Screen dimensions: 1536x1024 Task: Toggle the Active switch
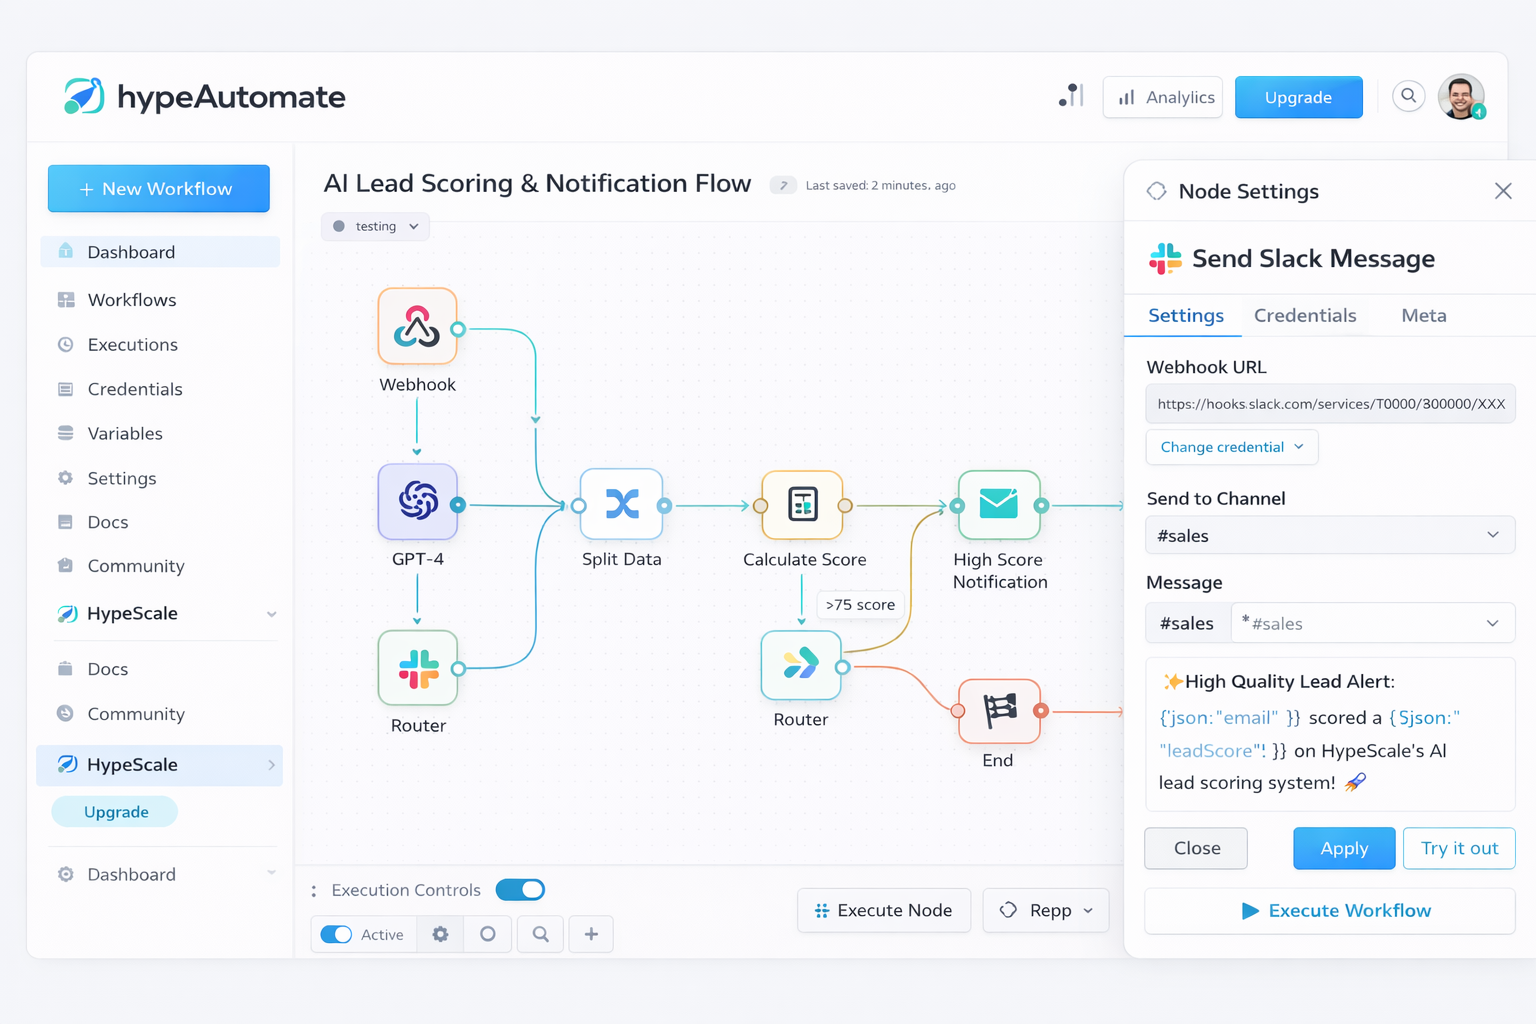[x=336, y=934]
